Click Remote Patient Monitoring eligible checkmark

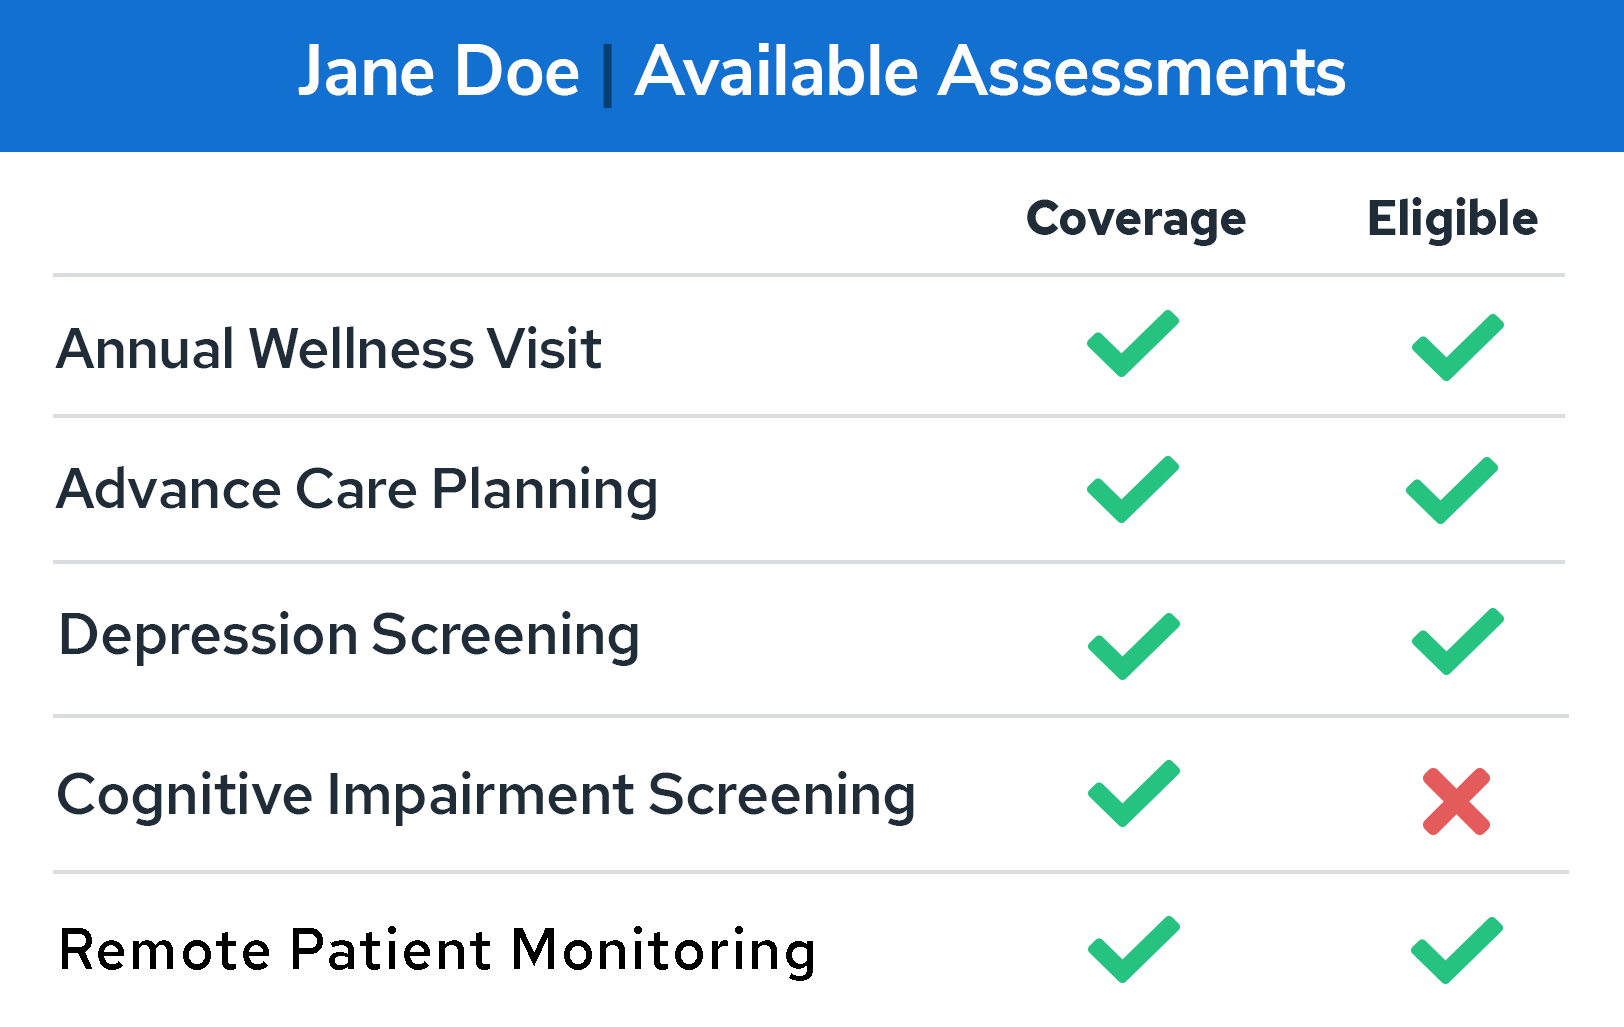[1457, 951]
